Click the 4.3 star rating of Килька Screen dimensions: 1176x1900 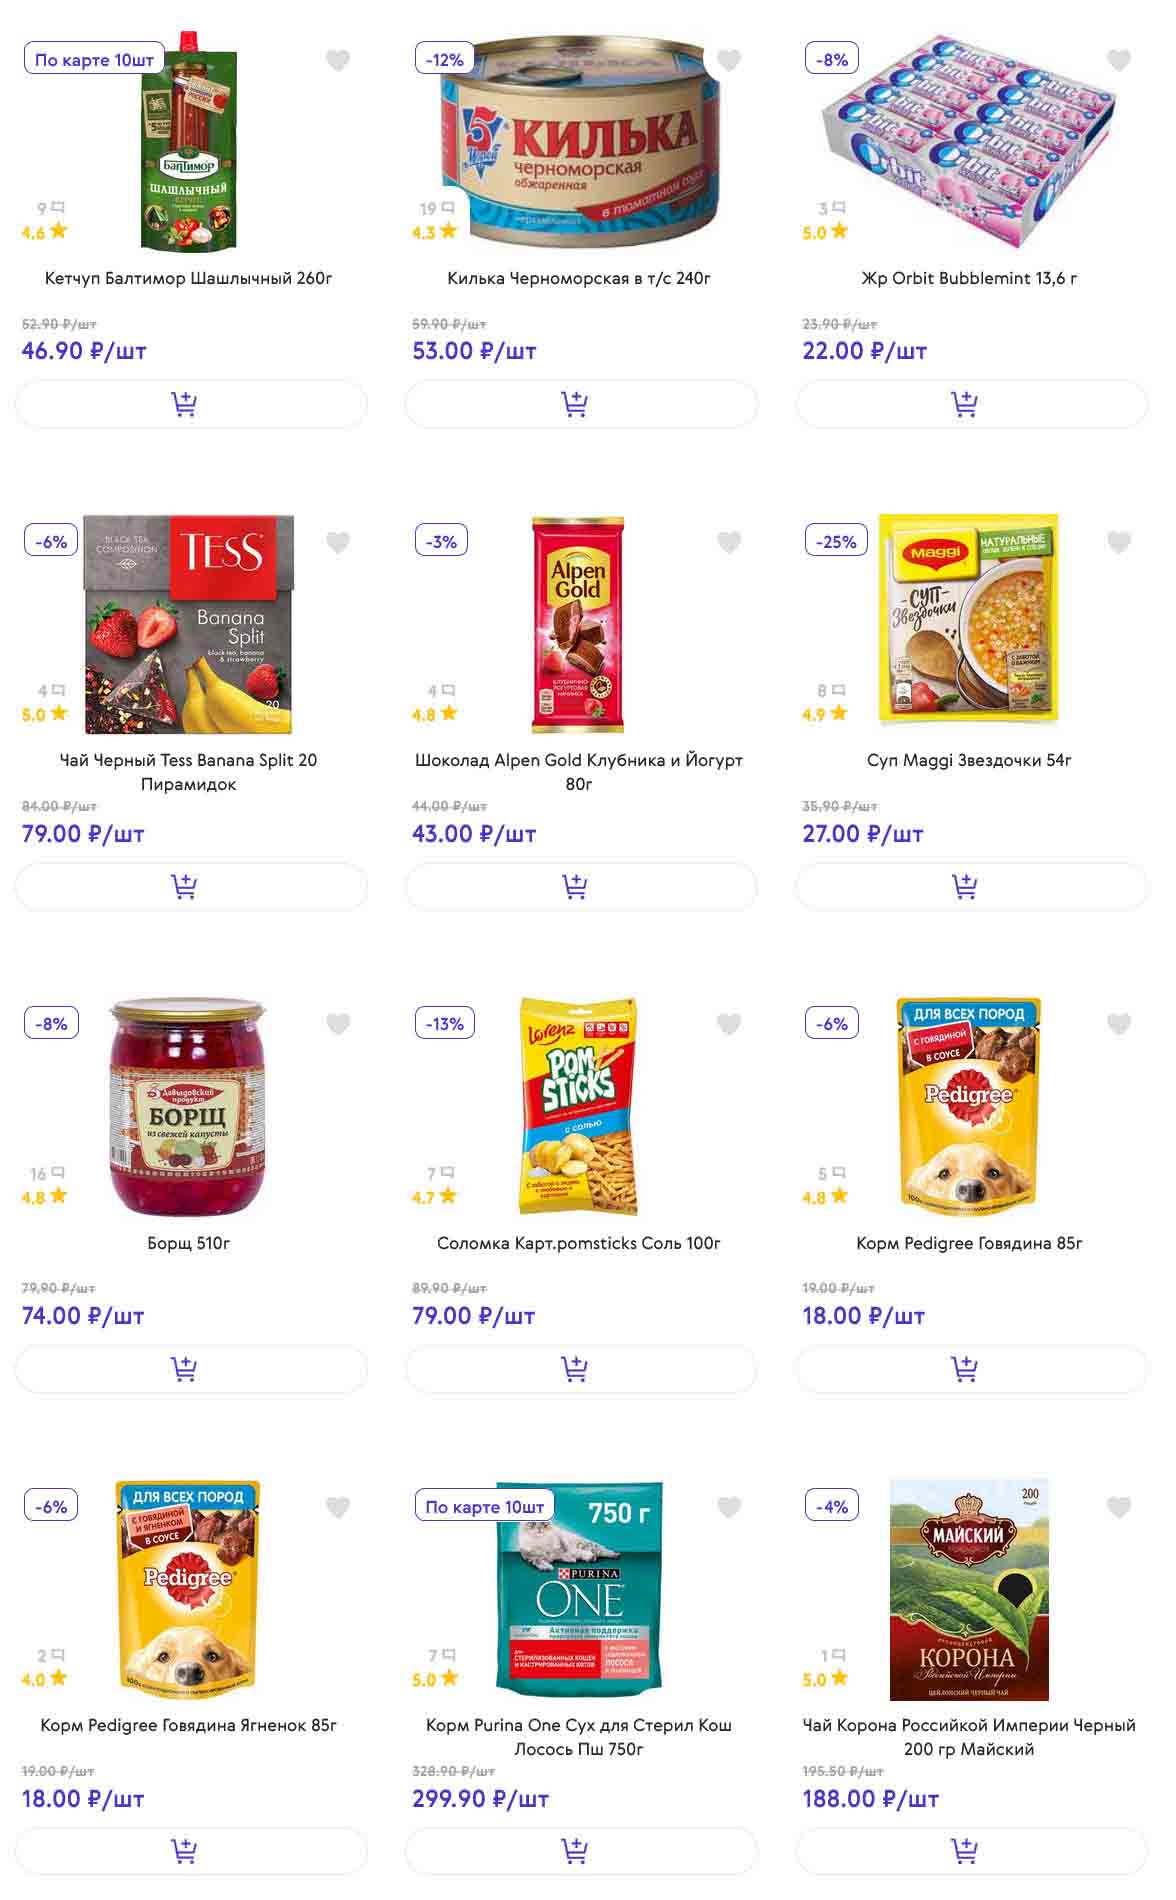tap(434, 232)
